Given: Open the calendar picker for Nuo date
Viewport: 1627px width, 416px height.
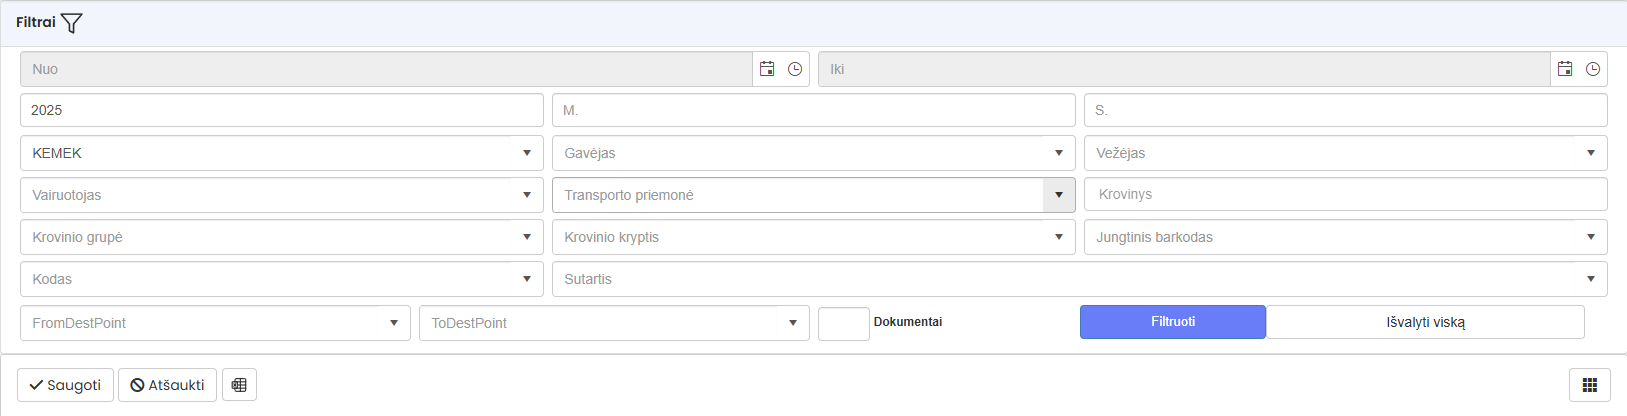Looking at the screenshot, I should point(767,69).
